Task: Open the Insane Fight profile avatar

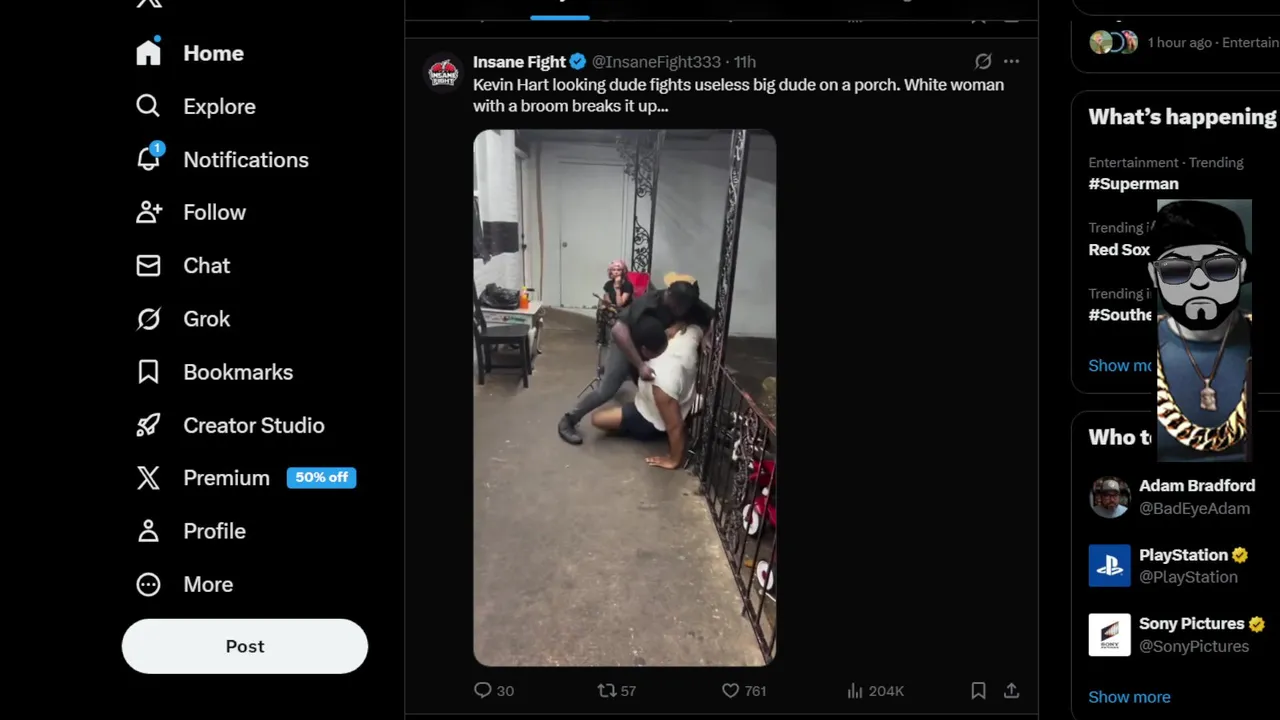Action: [443, 73]
